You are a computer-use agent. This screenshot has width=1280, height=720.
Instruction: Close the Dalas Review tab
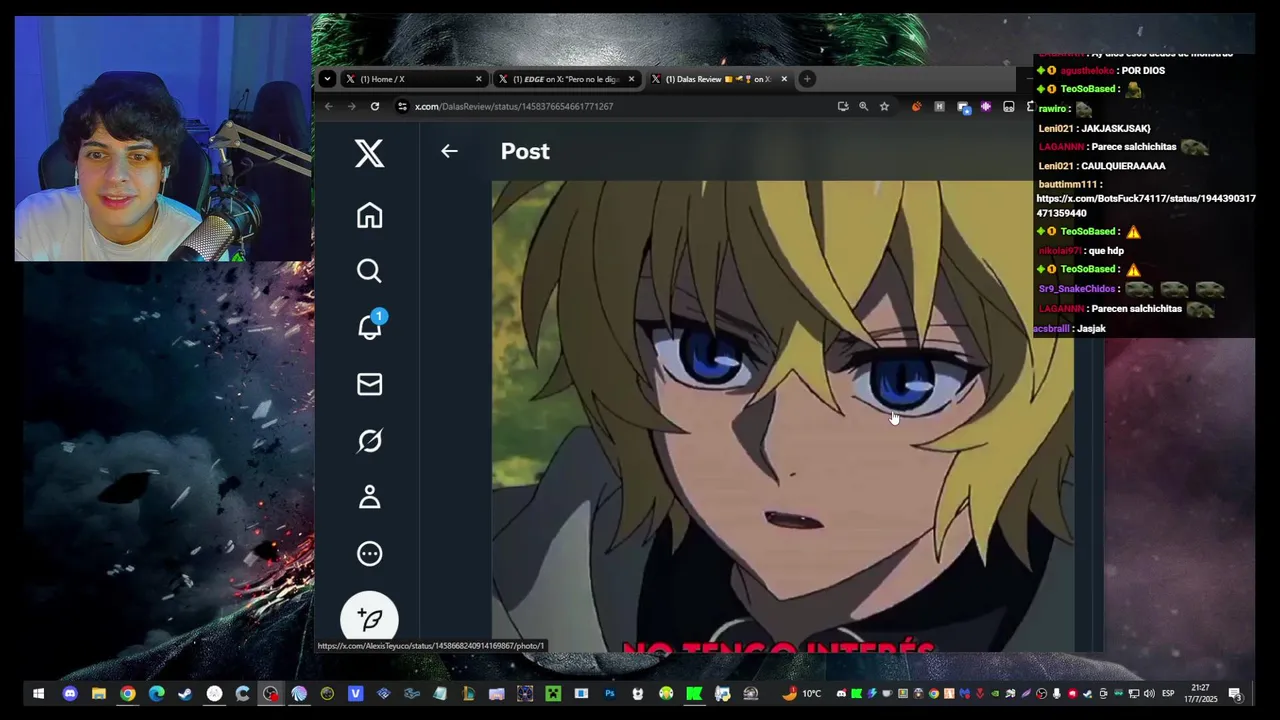click(784, 79)
